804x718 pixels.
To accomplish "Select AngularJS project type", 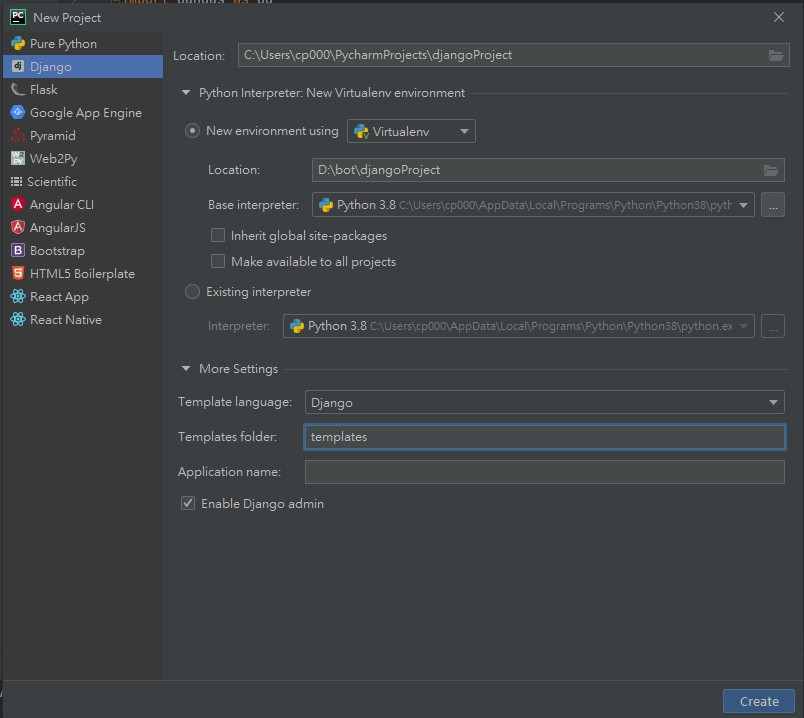I will [x=83, y=227].
